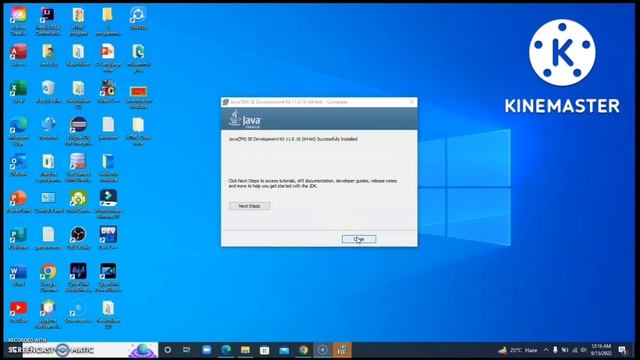Open Adobe Creative Cloud desktop shortcut
640x360 pixels.
click(x=18, y=20)
